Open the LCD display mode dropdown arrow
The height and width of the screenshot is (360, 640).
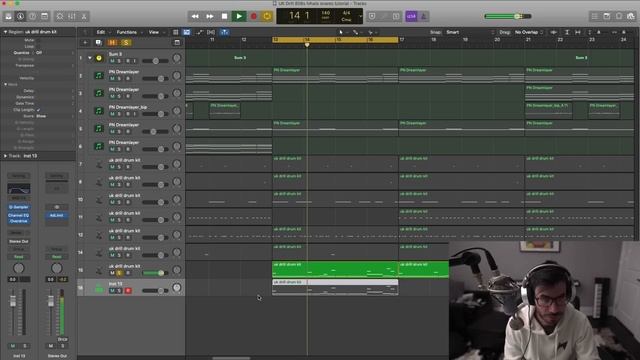[360, 16]
